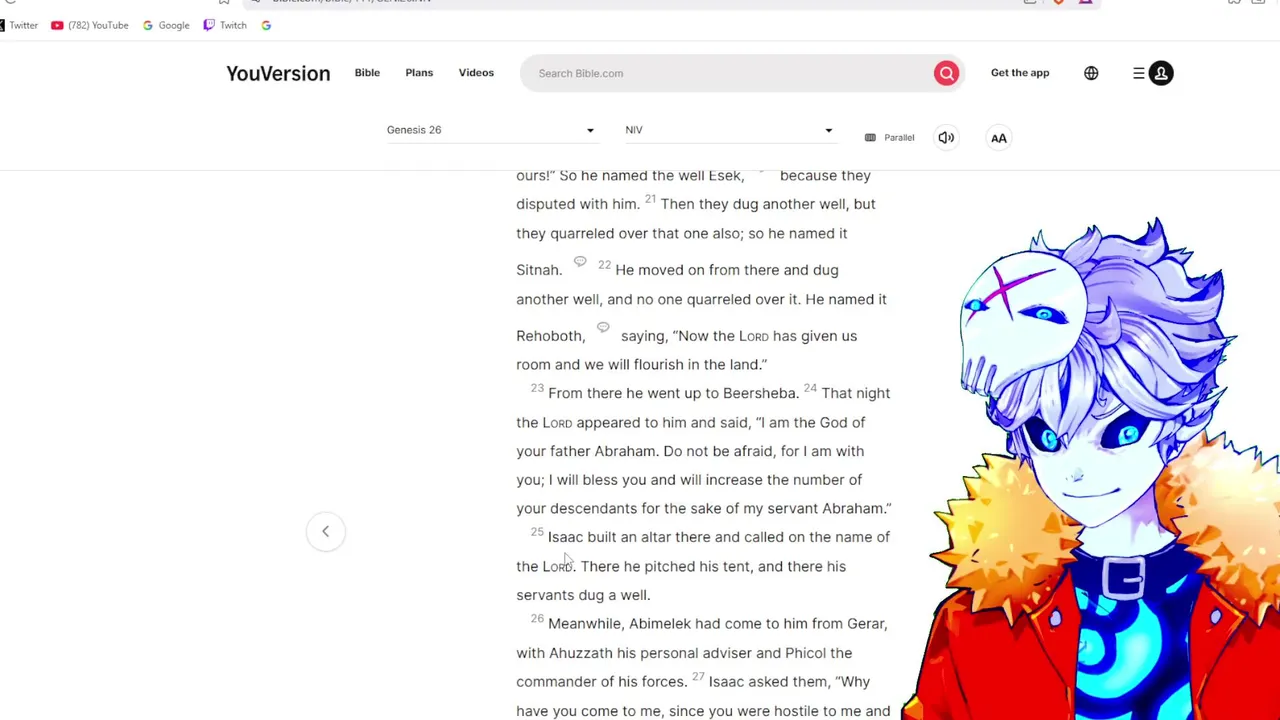Select verse 26 text 'Meanwhile, Abimelek'
This screenshot has height=720, width=1280.
(619, 623)
